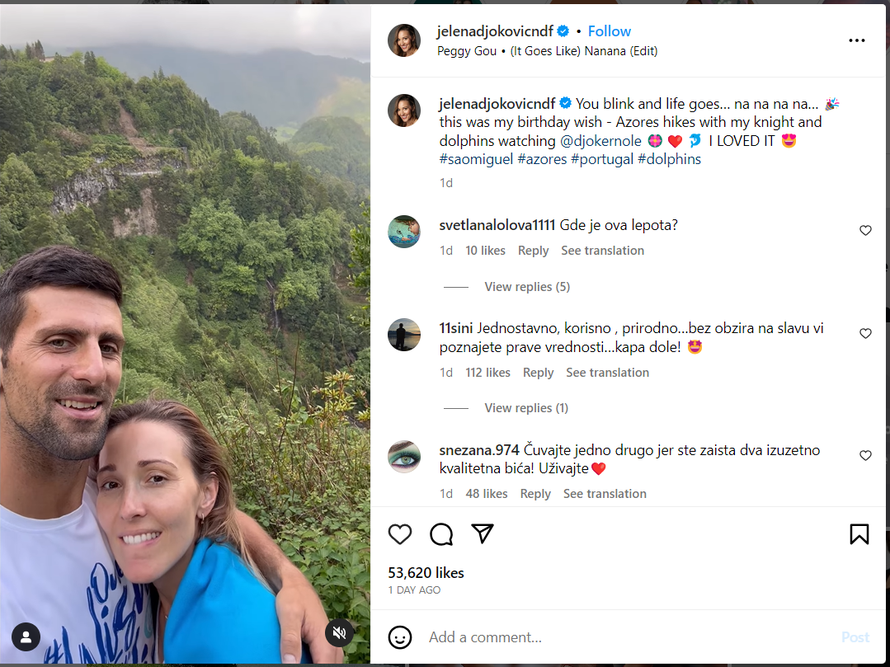Share post with paper plane icon
This screenshot has width=890, height=667.
click(x=482, y=534)
